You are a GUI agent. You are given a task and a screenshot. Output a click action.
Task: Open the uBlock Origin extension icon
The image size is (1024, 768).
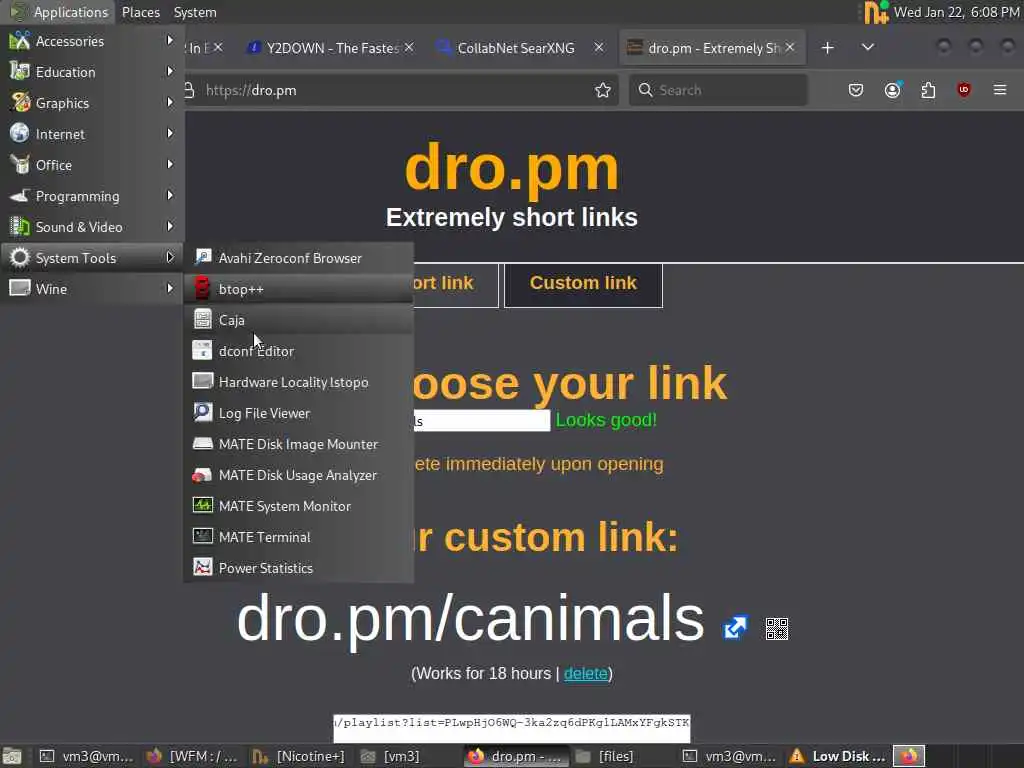(x=964, y=90)
